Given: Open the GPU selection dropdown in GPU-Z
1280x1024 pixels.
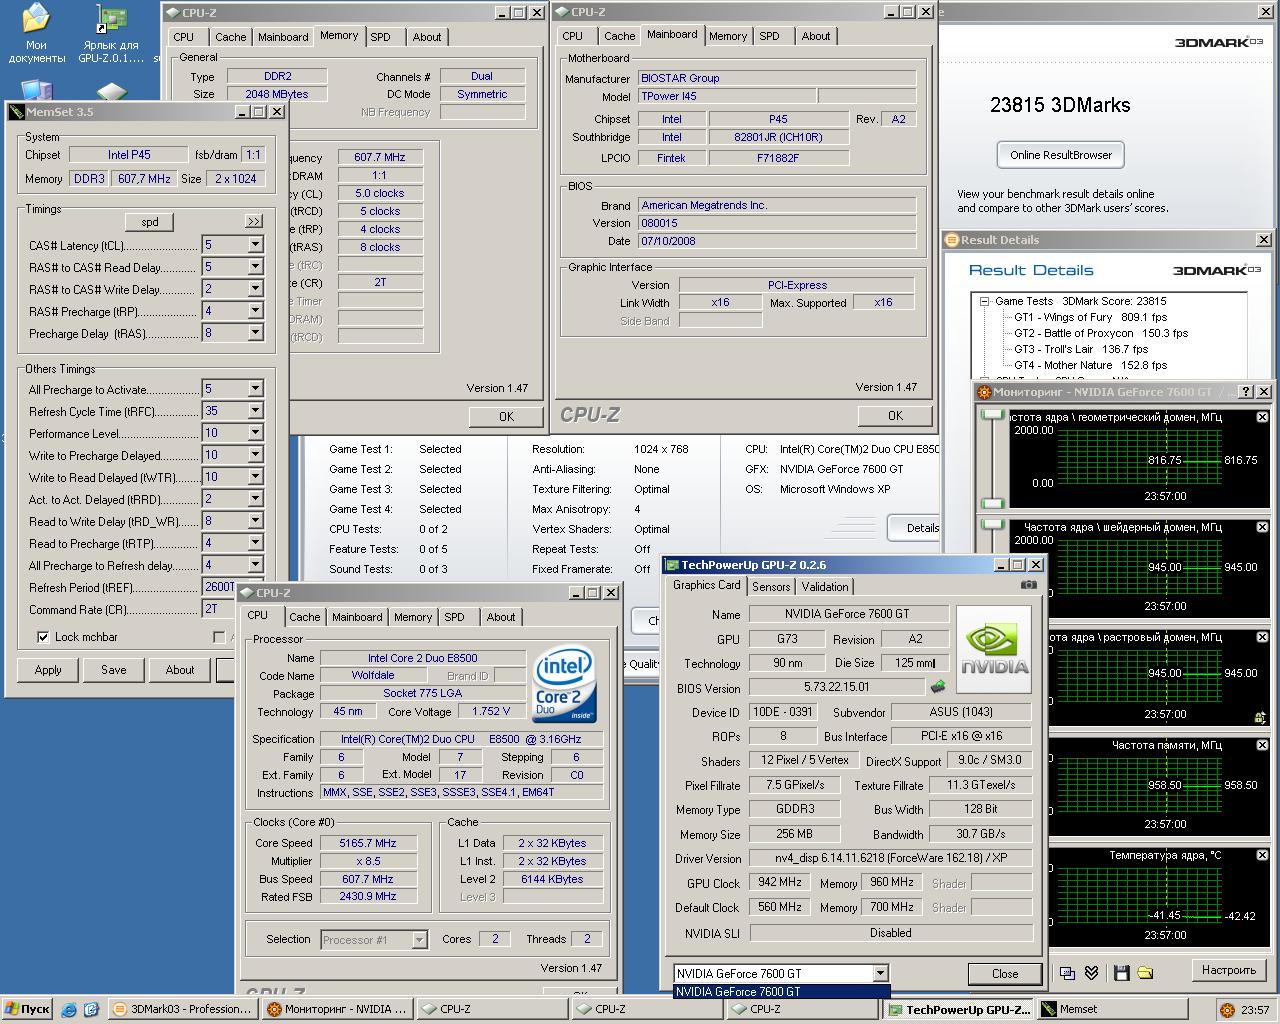Looking at the screenshot, I should tap(880, 973).
